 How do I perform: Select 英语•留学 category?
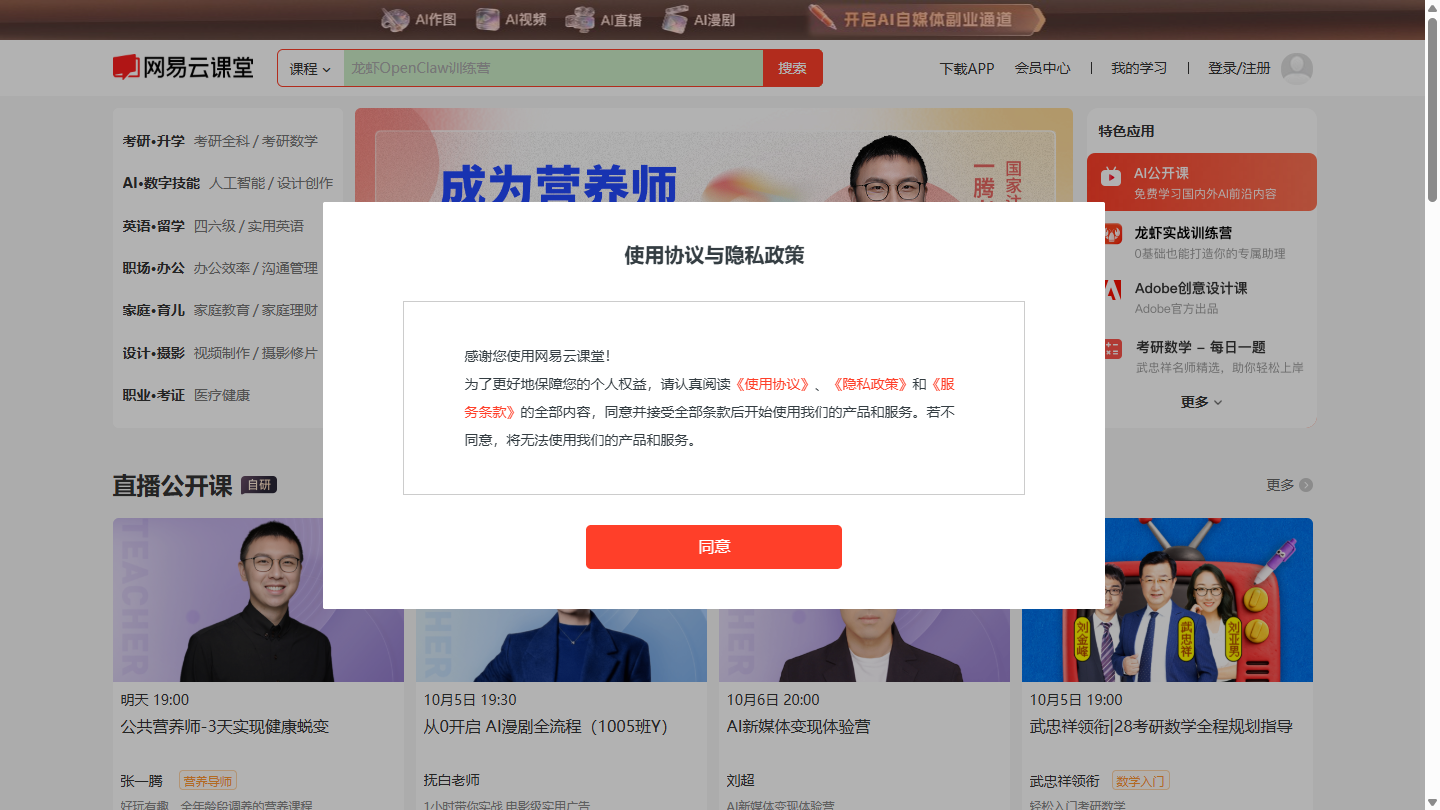tap(154, 226)
